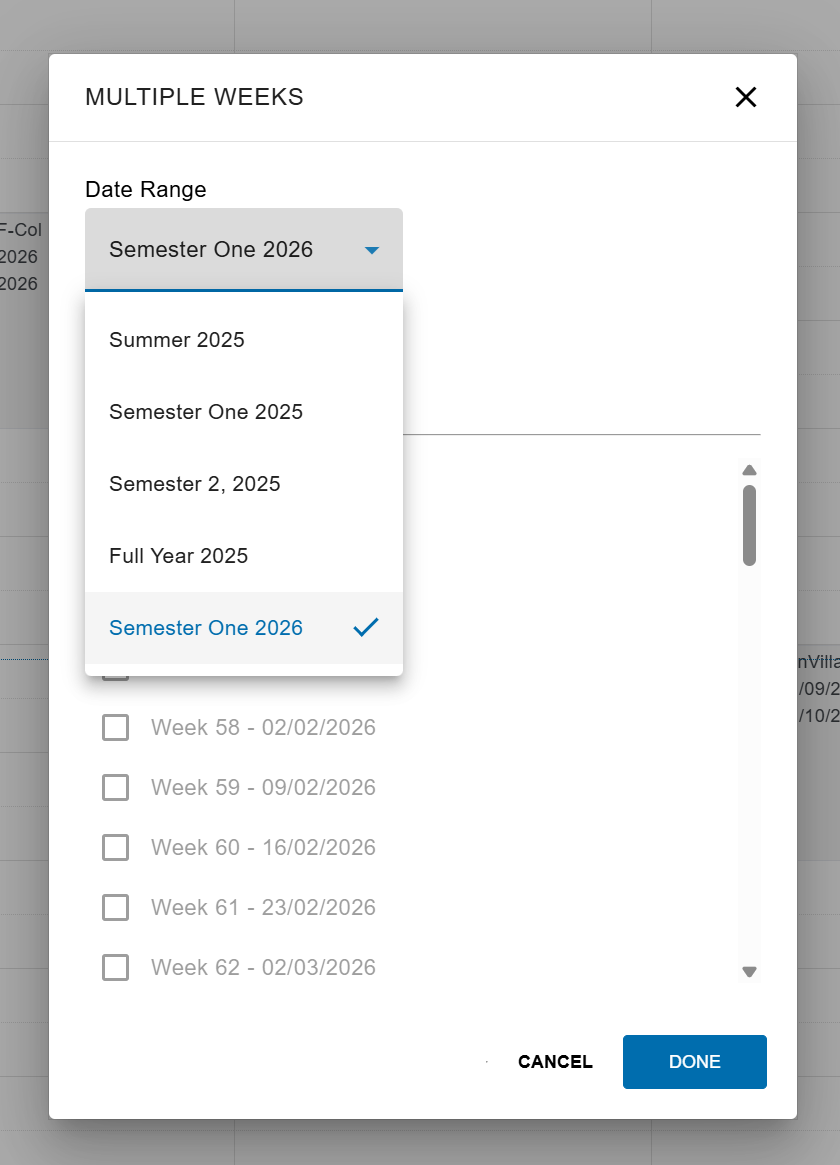Toggle Week 61 - 23/02/2026 checkbox
The height and width of the screenshot is (1165, 840).
[x=115, y=908]
